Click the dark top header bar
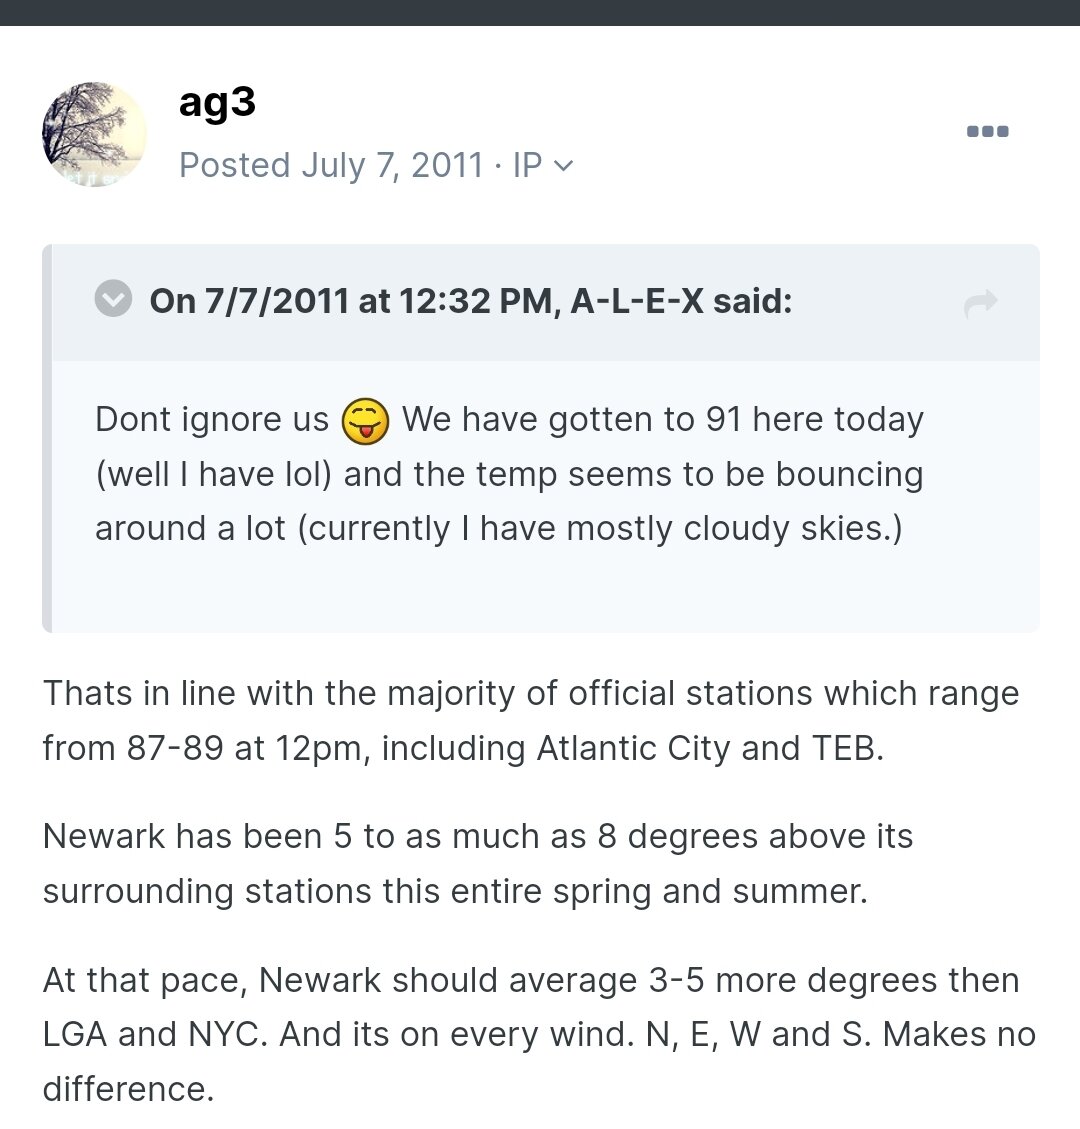The height and width of the screenshot is (1129, 1080). tap(540, 12)
